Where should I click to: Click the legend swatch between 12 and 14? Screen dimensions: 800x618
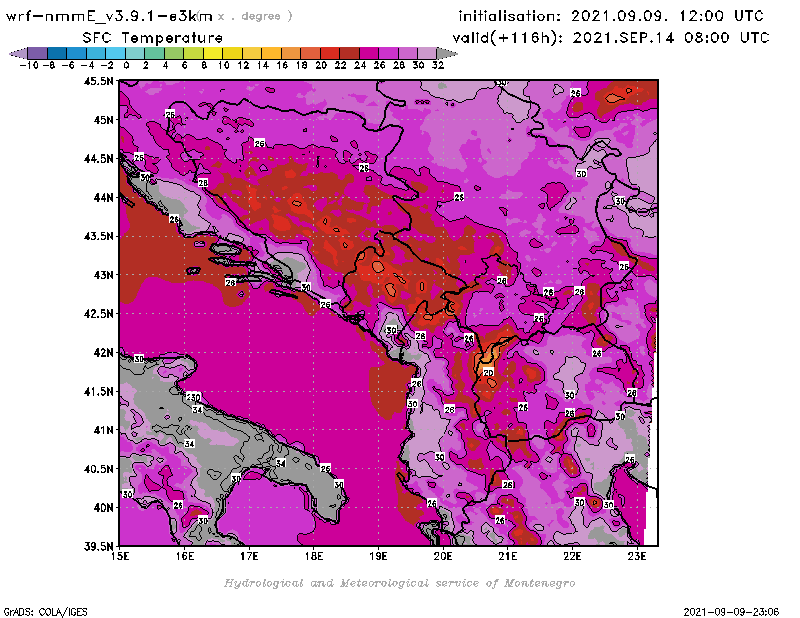252,54
